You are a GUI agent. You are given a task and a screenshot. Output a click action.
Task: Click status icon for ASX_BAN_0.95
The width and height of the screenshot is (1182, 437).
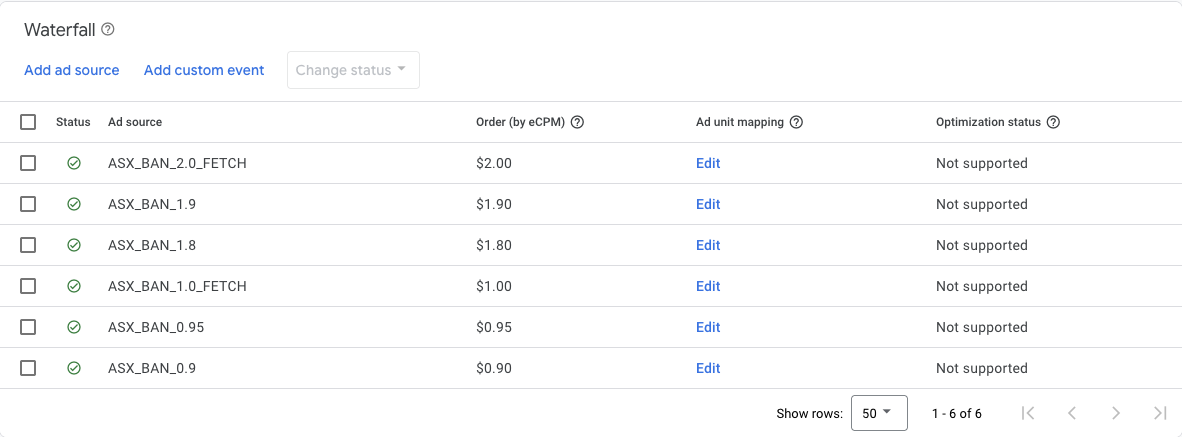[74, 327]
